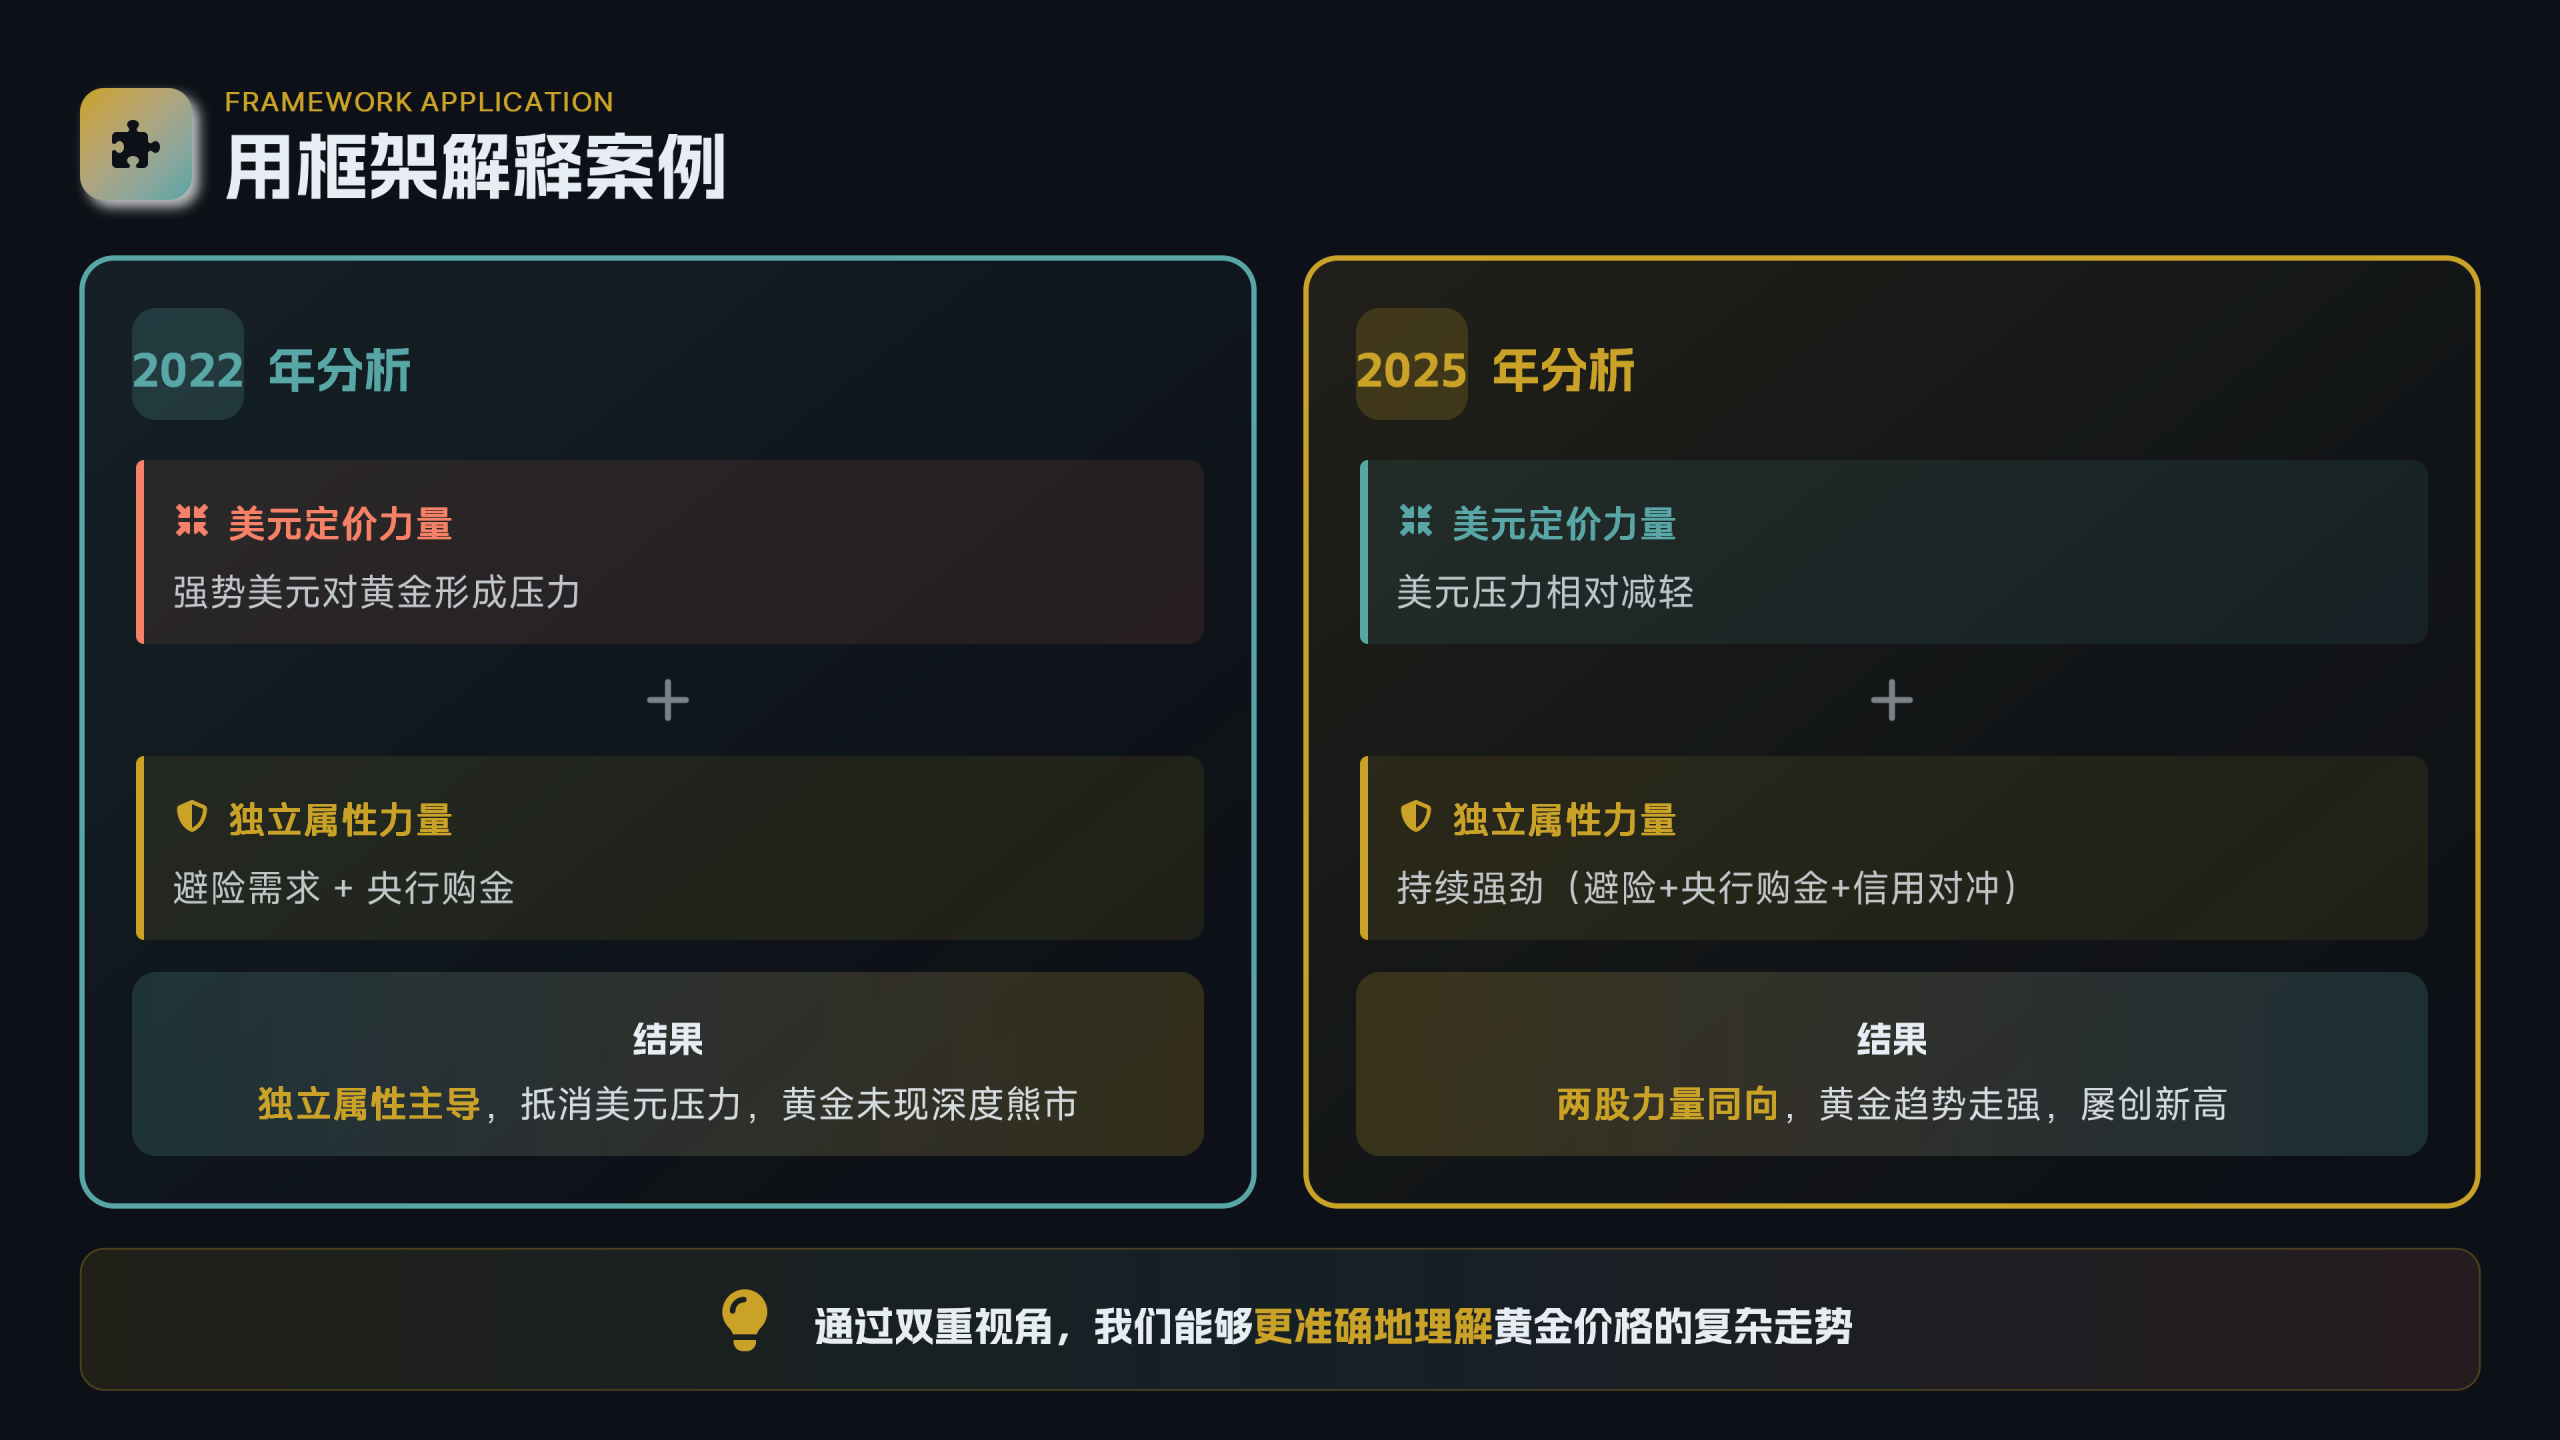This screenshot has height=1440, width=2560.
Task: Select the text 强势美元对黄金形成压力
Action: (x=376, y=592)
